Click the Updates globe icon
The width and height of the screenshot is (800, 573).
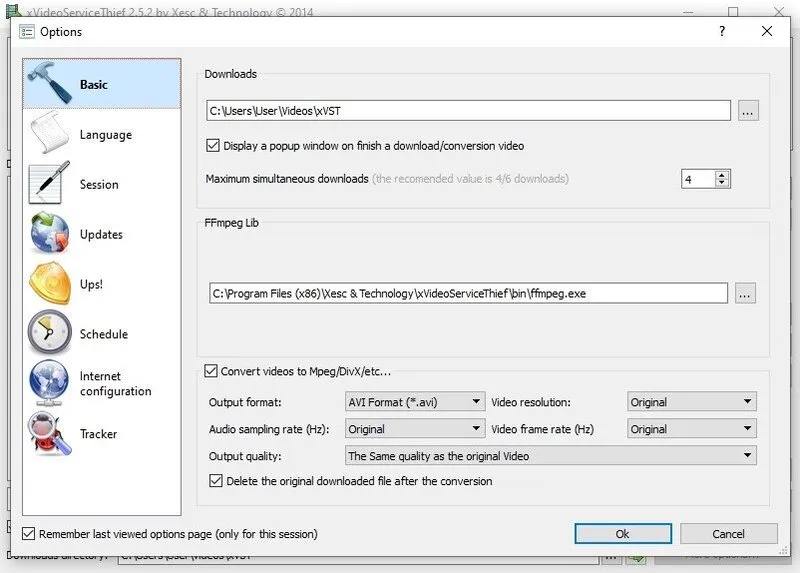(x=49, y=233)
